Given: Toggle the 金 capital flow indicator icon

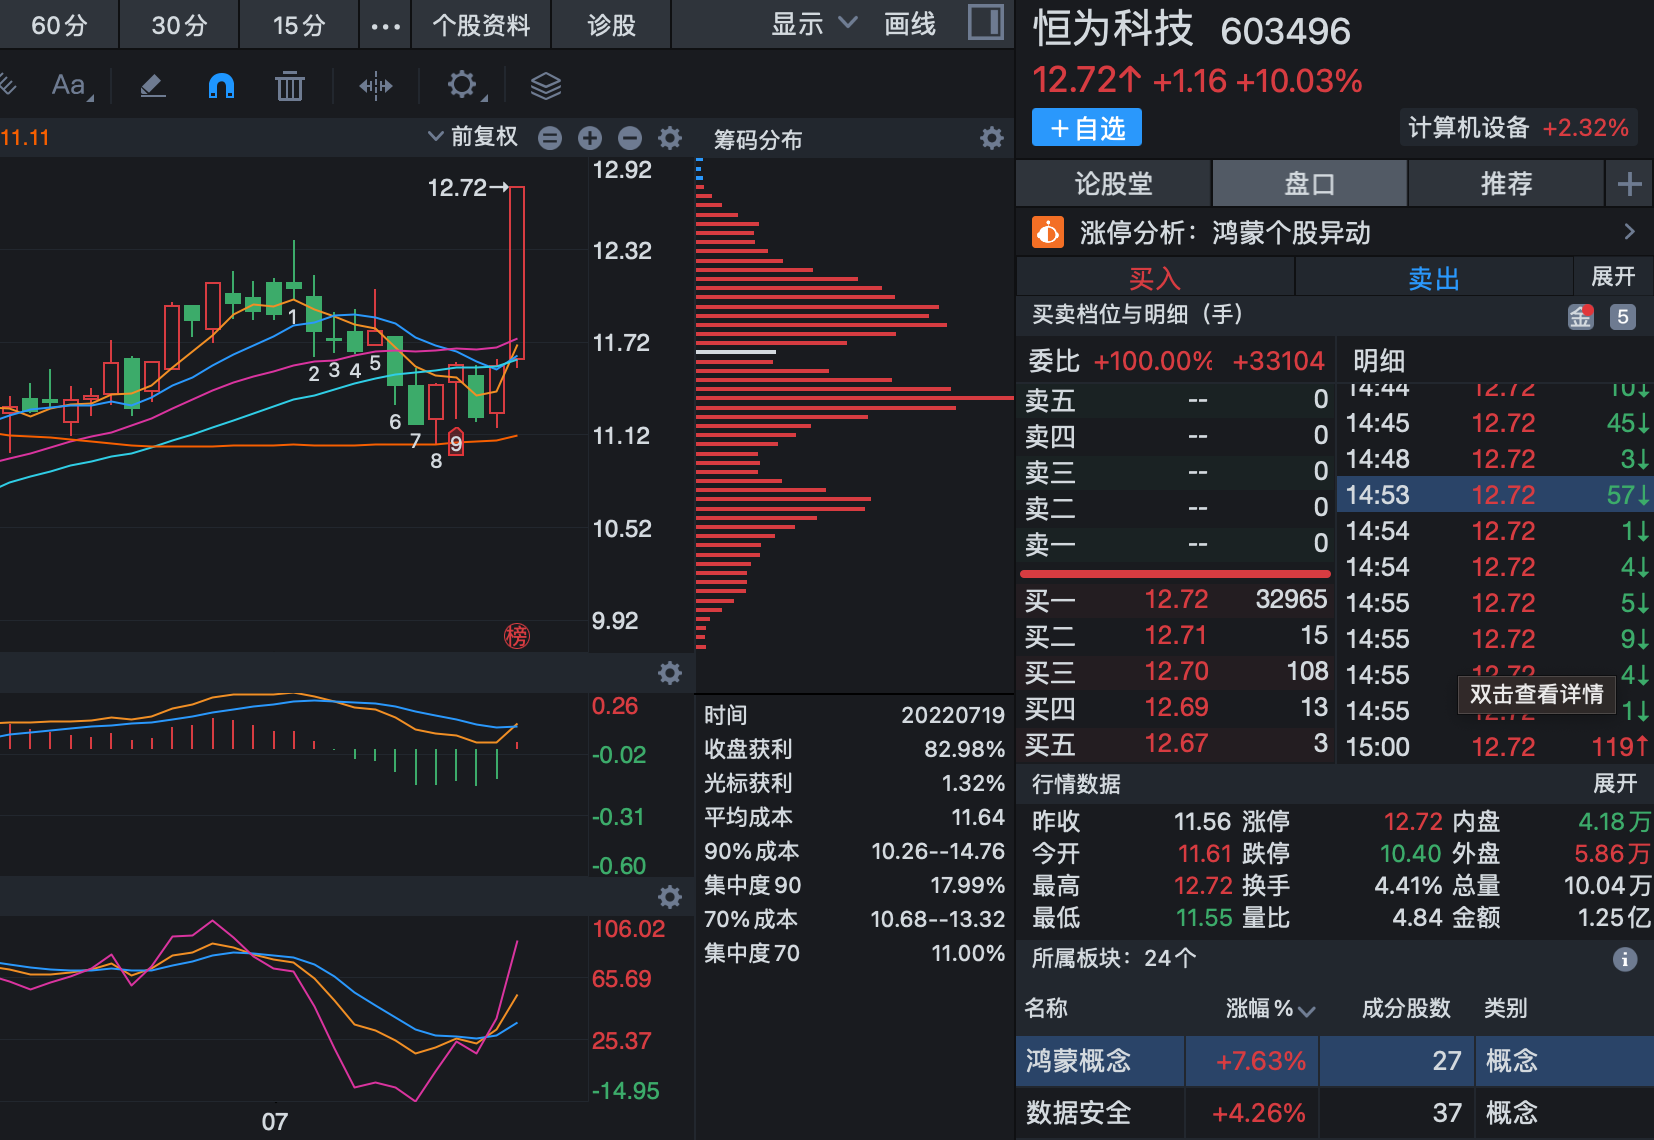Looking at the screenshot, I should [1581, 316].
